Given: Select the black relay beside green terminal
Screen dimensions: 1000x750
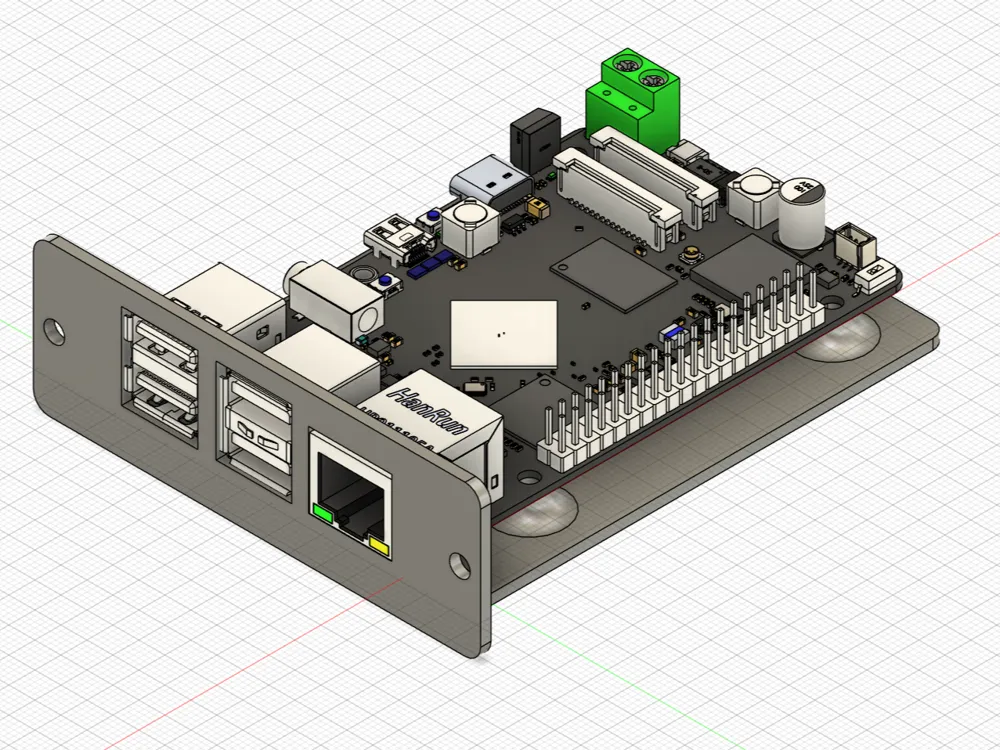Looking at the screenshot, I should click(x=534, y=142).
